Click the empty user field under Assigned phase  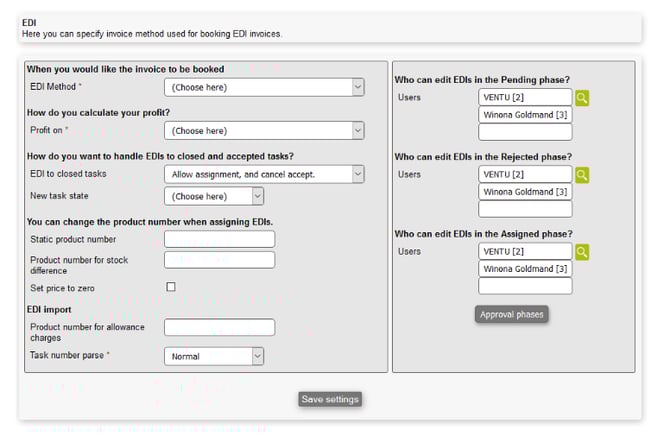[x=525, y=286]
